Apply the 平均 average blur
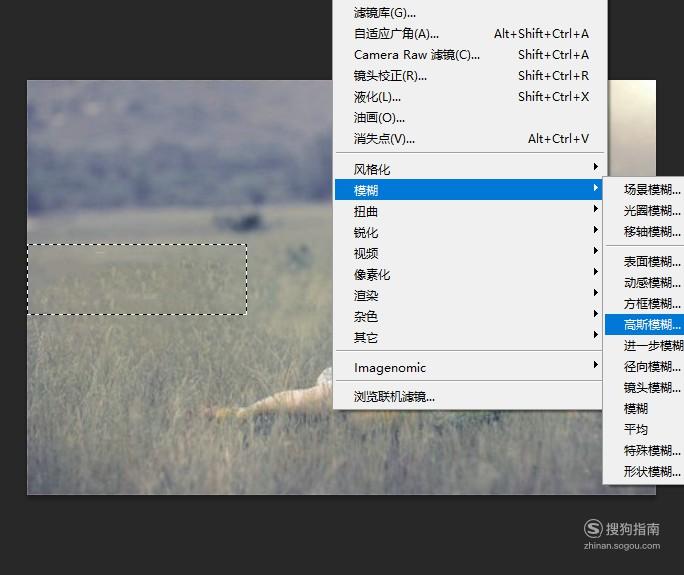684x575 pixels. click(x=644, y=429)
